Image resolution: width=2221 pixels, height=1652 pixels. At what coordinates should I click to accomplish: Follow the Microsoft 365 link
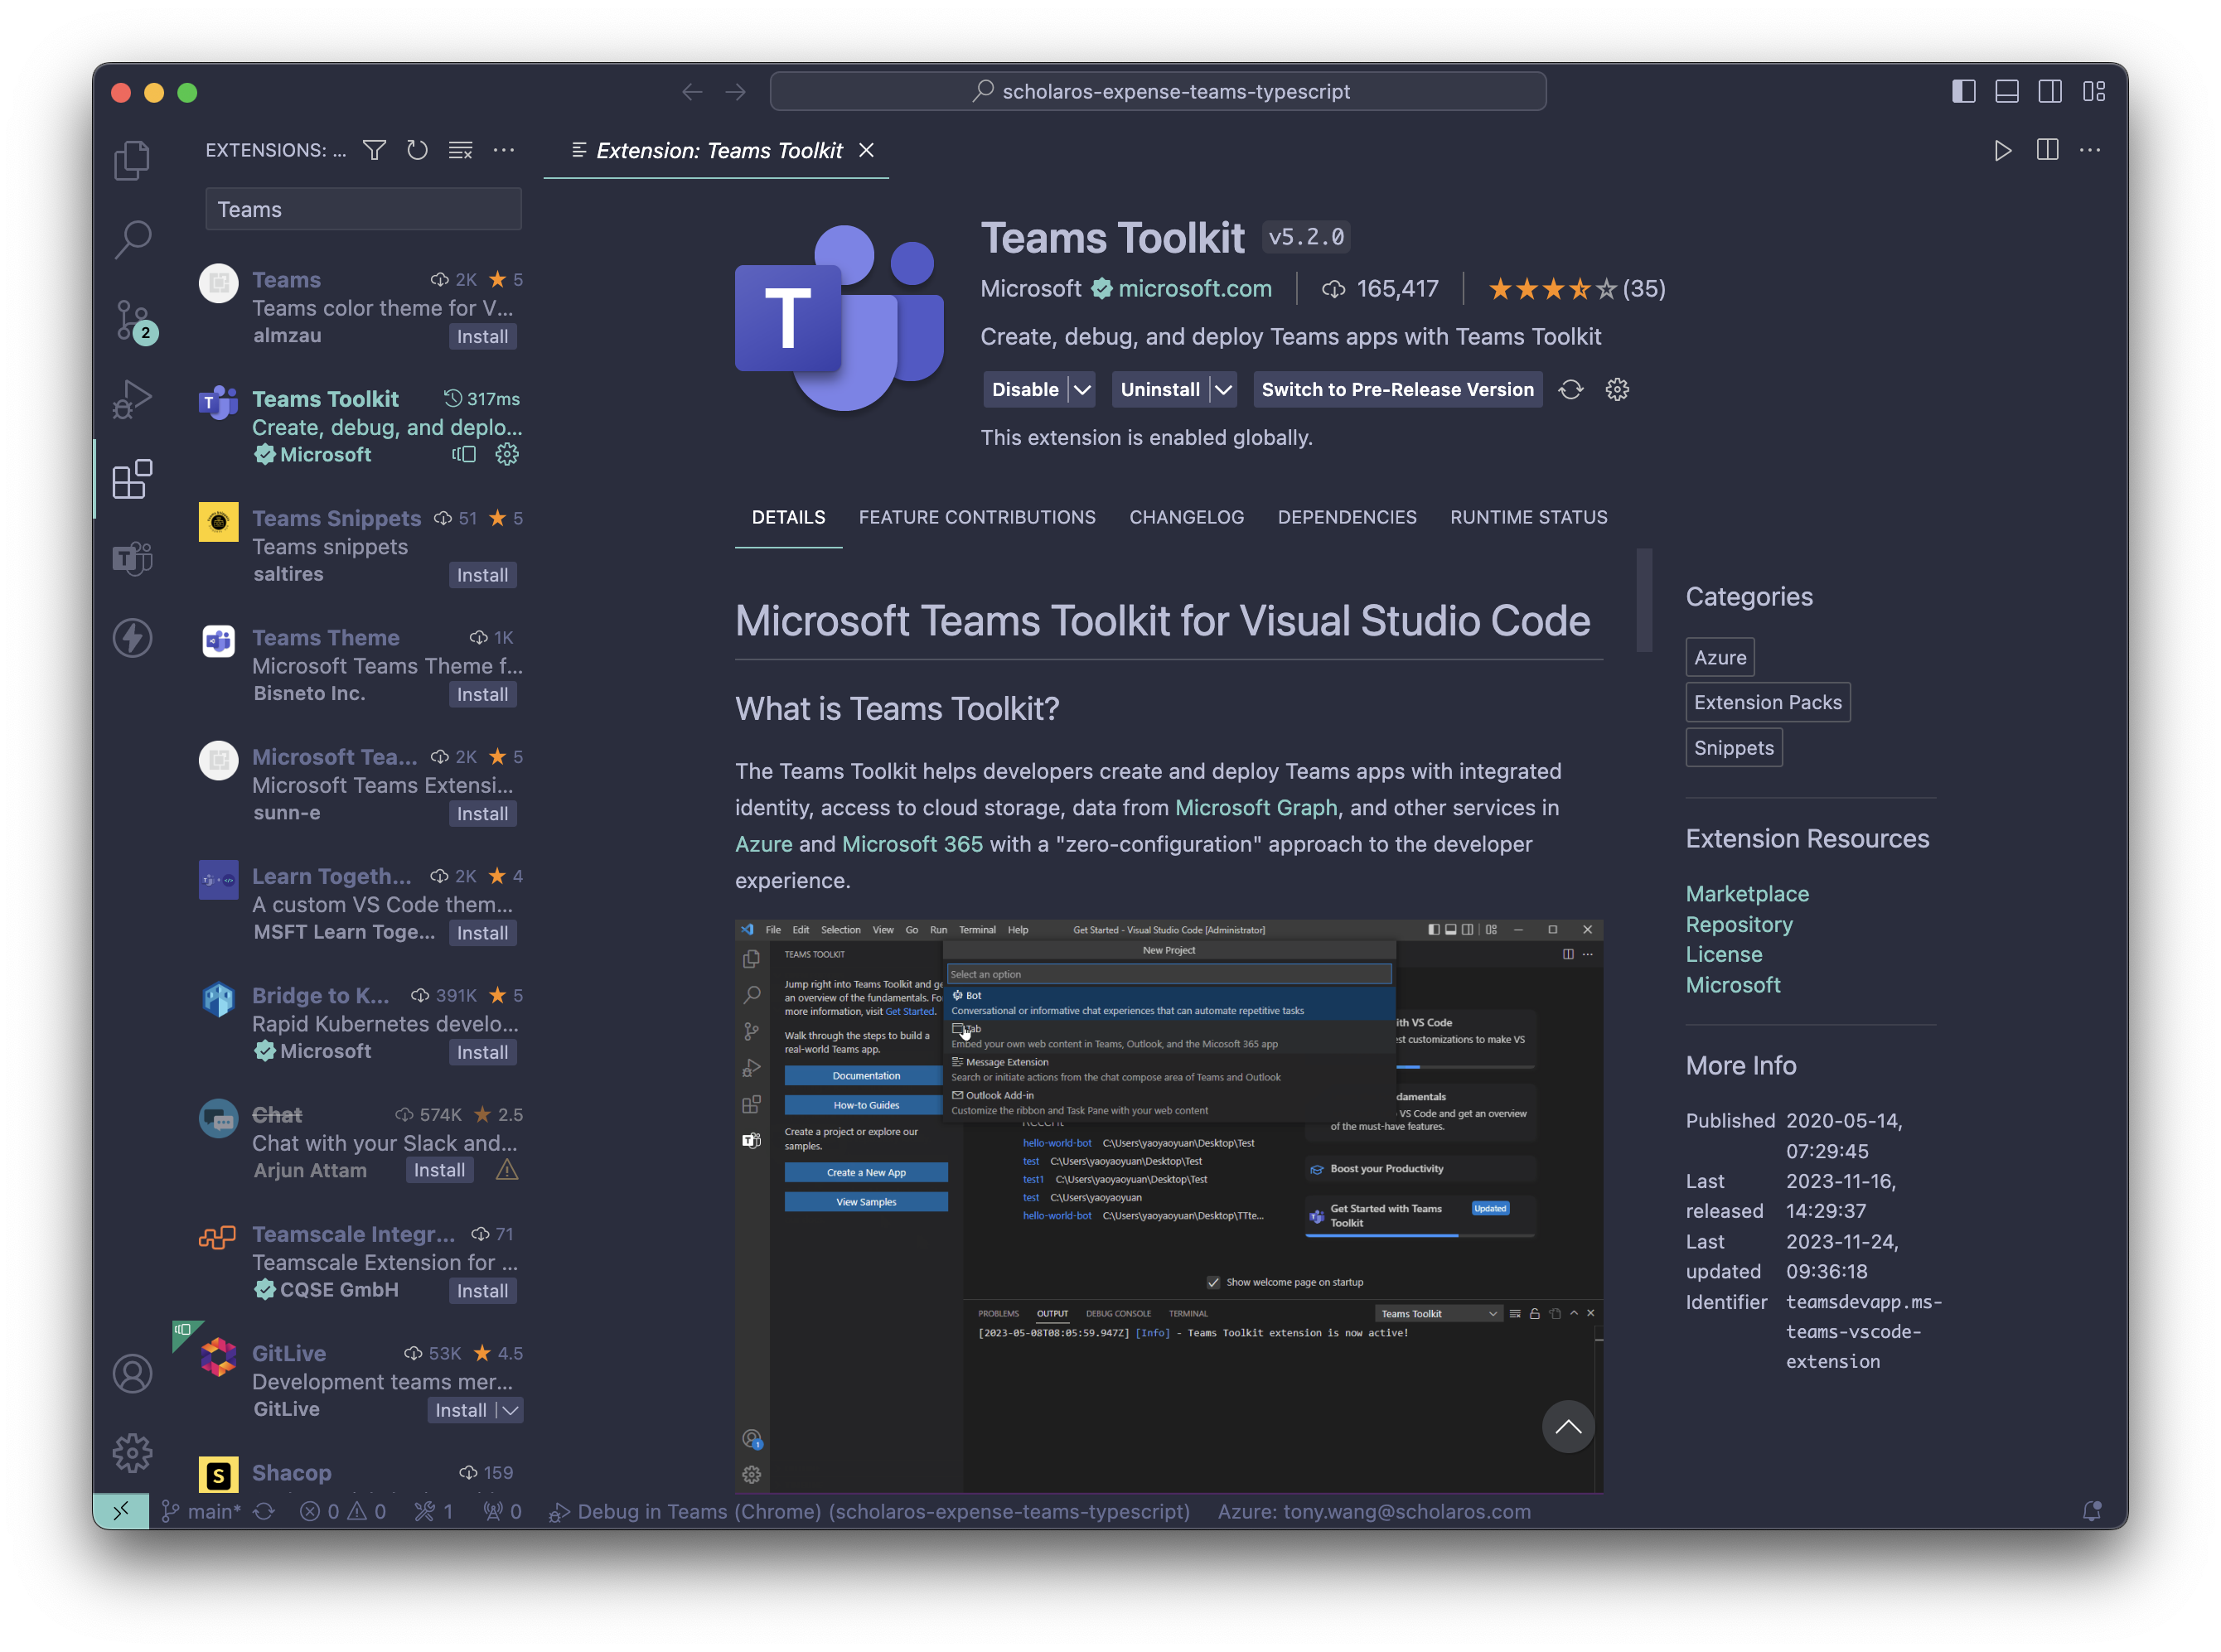click(x=912, y=844)
